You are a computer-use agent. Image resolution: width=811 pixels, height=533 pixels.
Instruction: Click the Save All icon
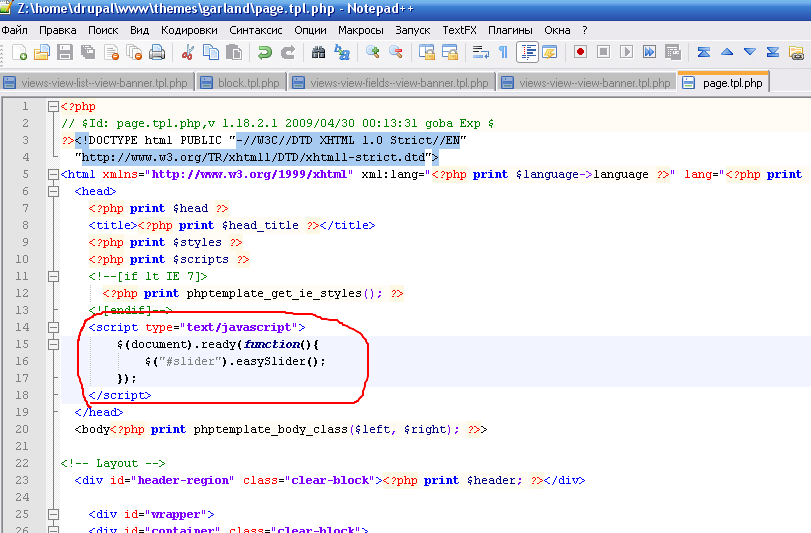tap(88, 52)
